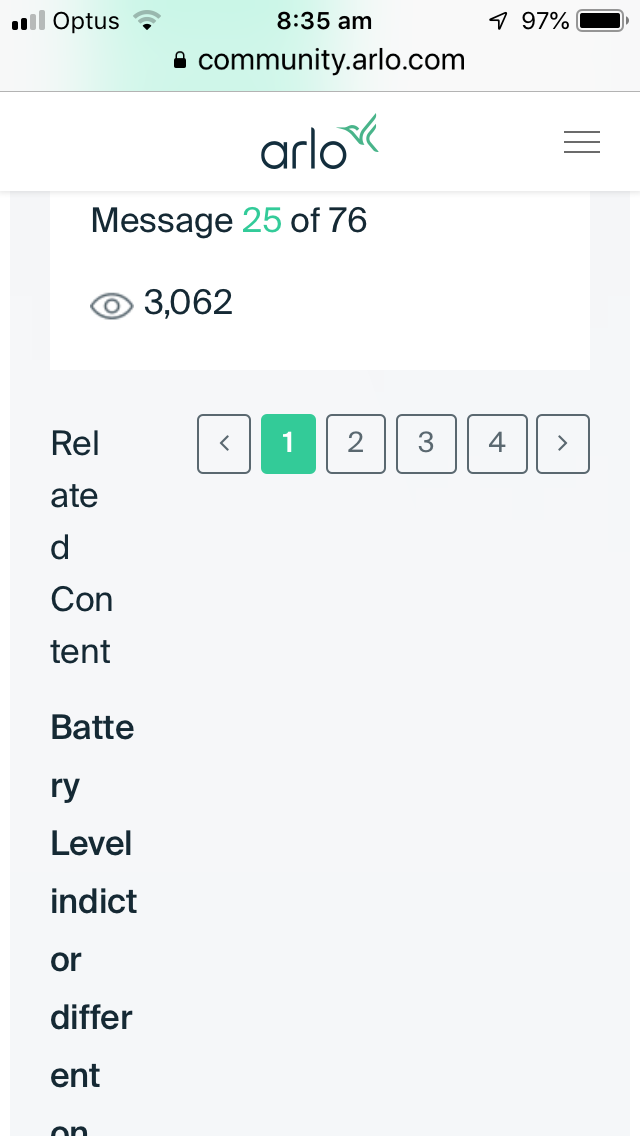Click the highlighted page 1 button

pyautogui.click(x=288, y=443)
